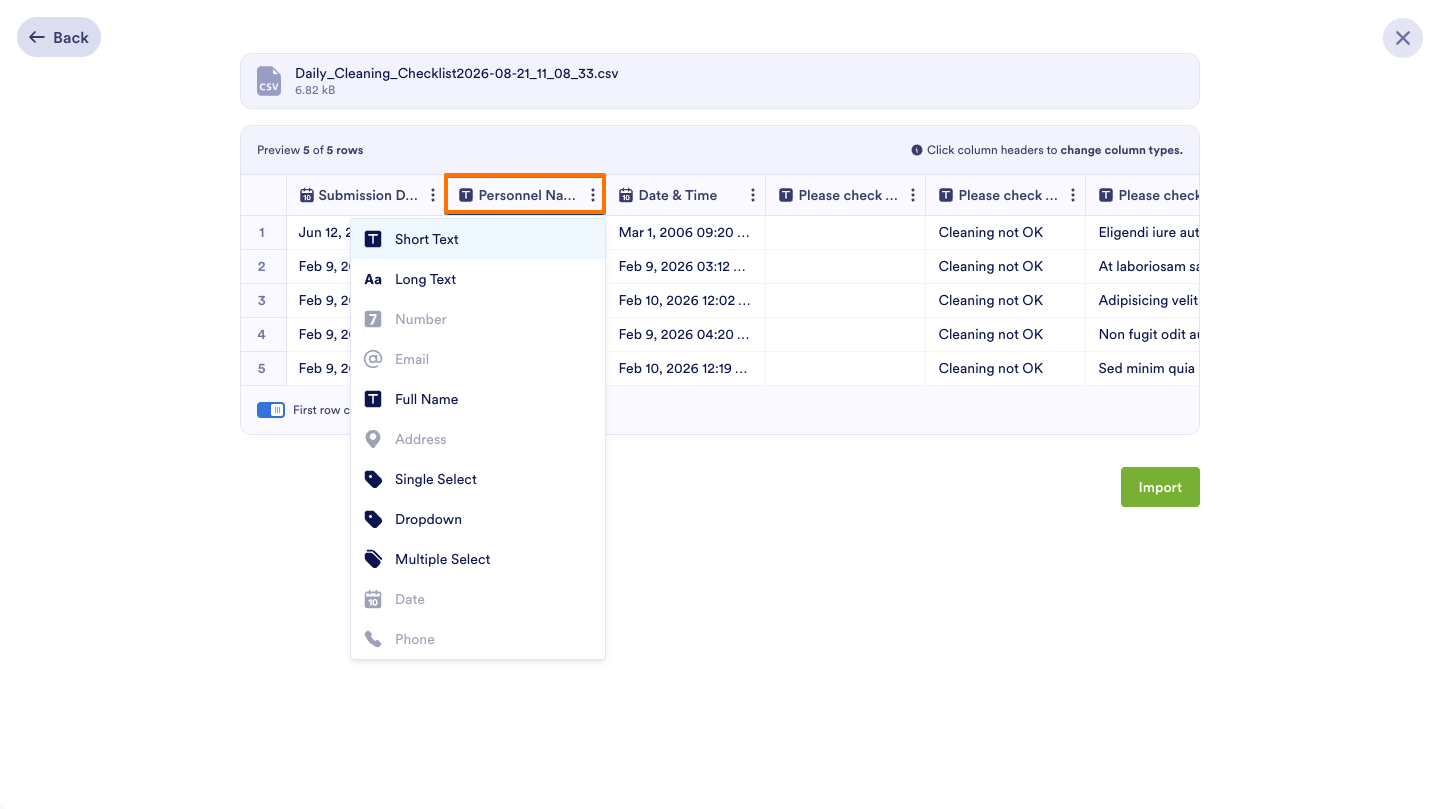The image size is (1439, 809).
Task: Open the Date & Time column three-dot menu
Action: (x=753, y=195)
